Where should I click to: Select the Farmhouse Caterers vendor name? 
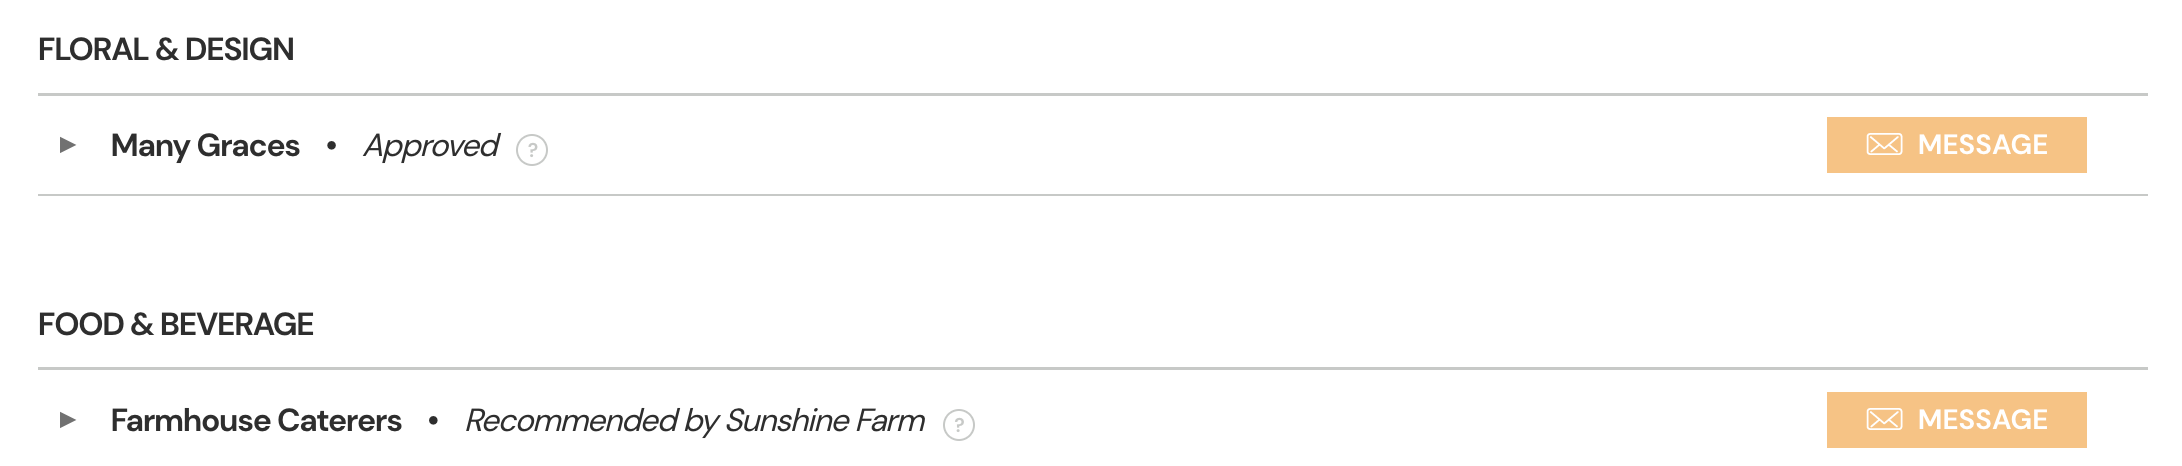tap(256, 421)
